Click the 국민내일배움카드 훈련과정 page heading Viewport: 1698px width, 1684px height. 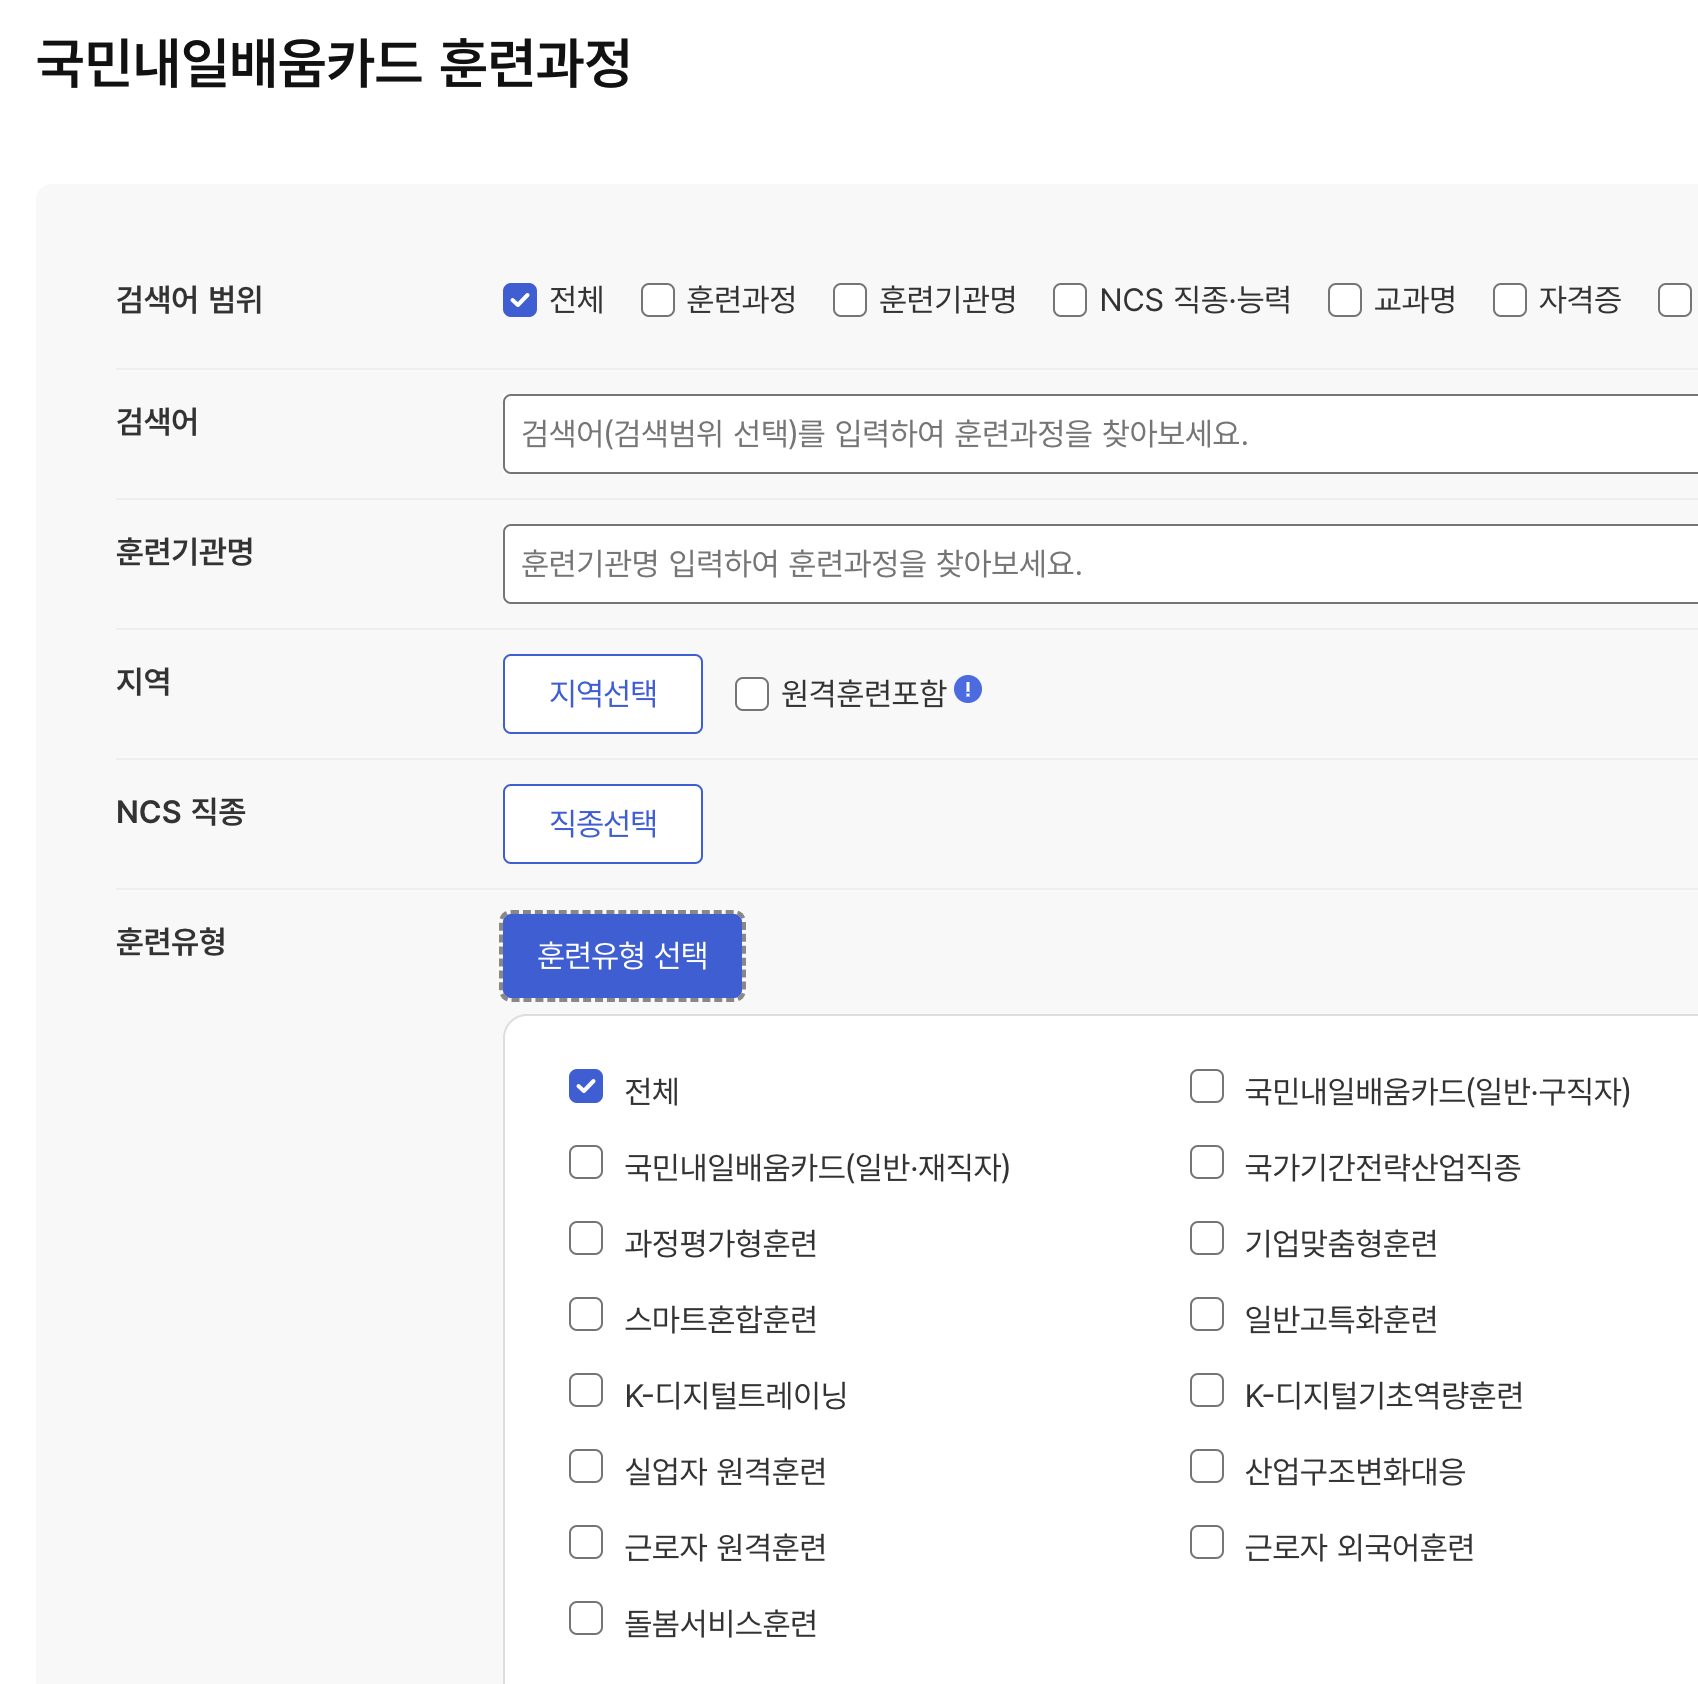coord(334,64)
